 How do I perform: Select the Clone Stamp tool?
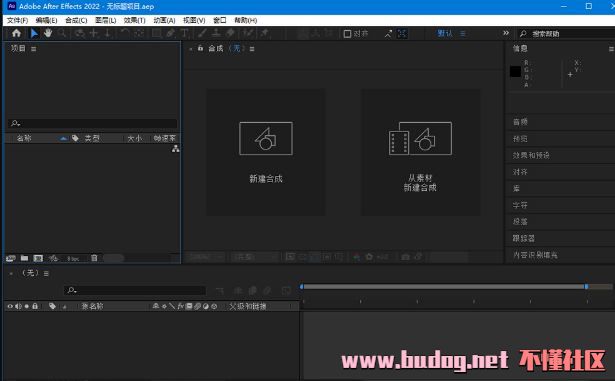pyautogui.click(x=216, y=33)
